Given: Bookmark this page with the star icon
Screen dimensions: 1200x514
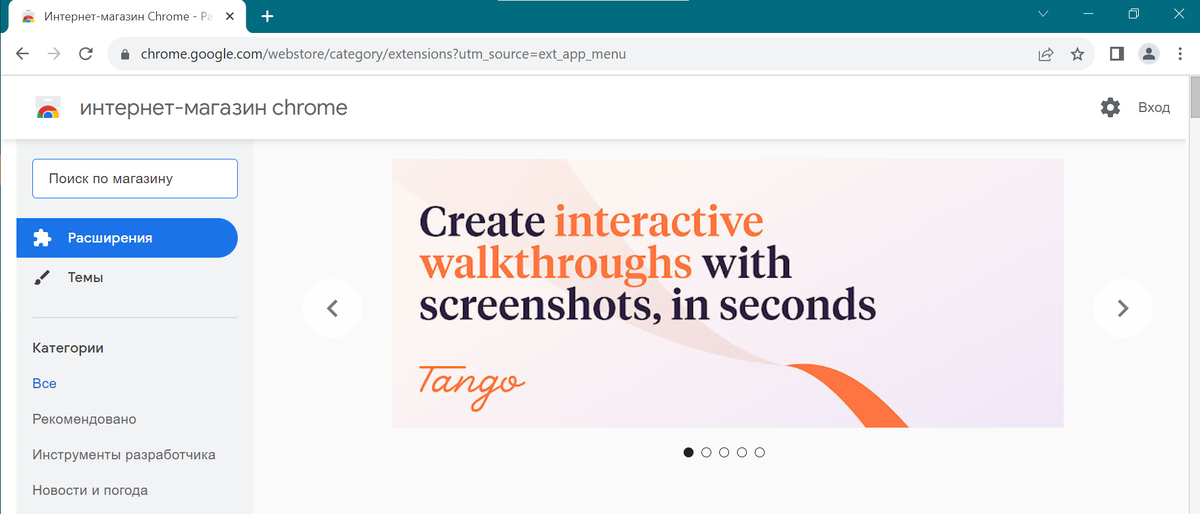Looking at the screenshot, I should click(x=1077, y=54).
